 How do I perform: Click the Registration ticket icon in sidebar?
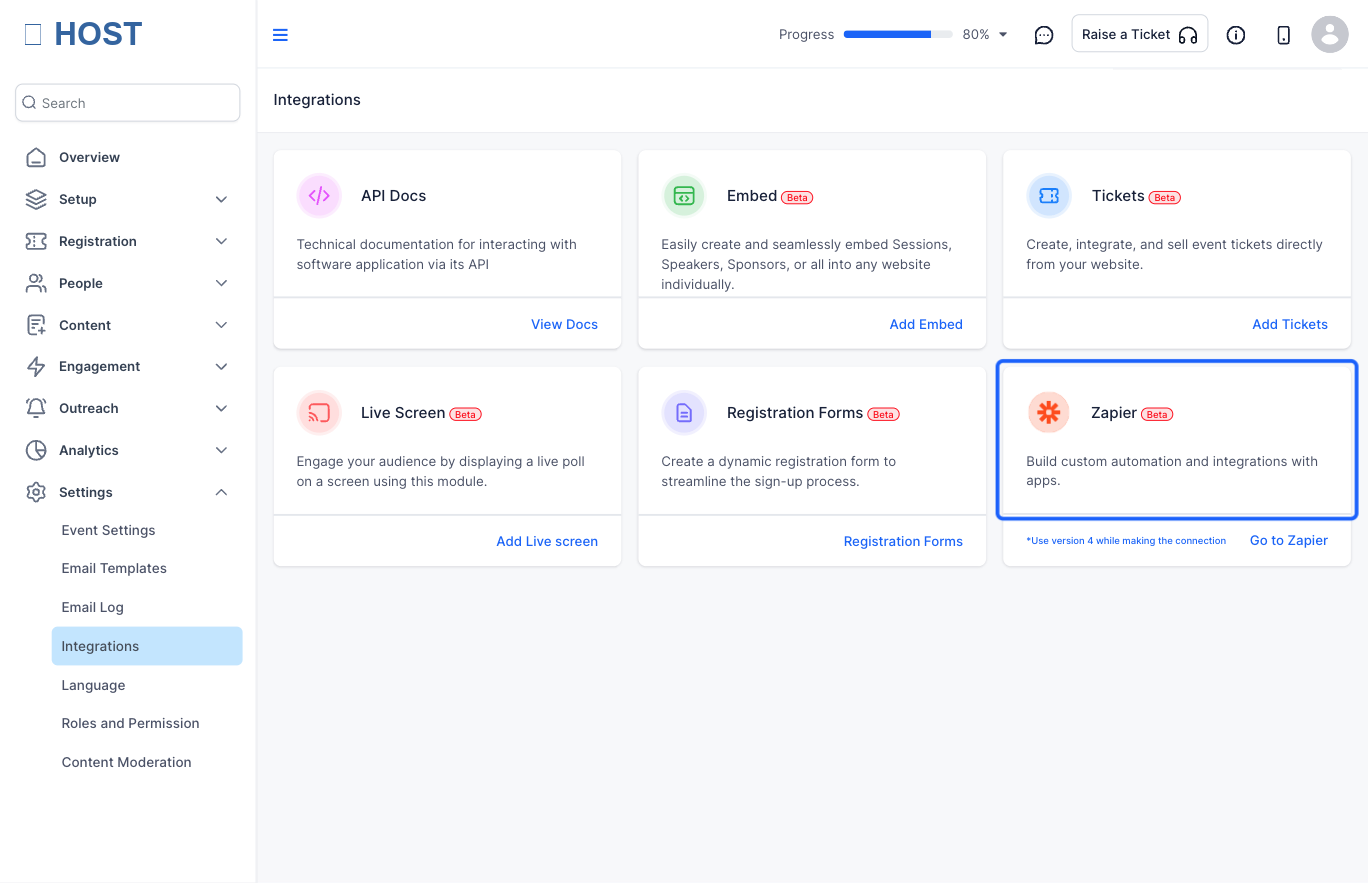coord(36,241)
